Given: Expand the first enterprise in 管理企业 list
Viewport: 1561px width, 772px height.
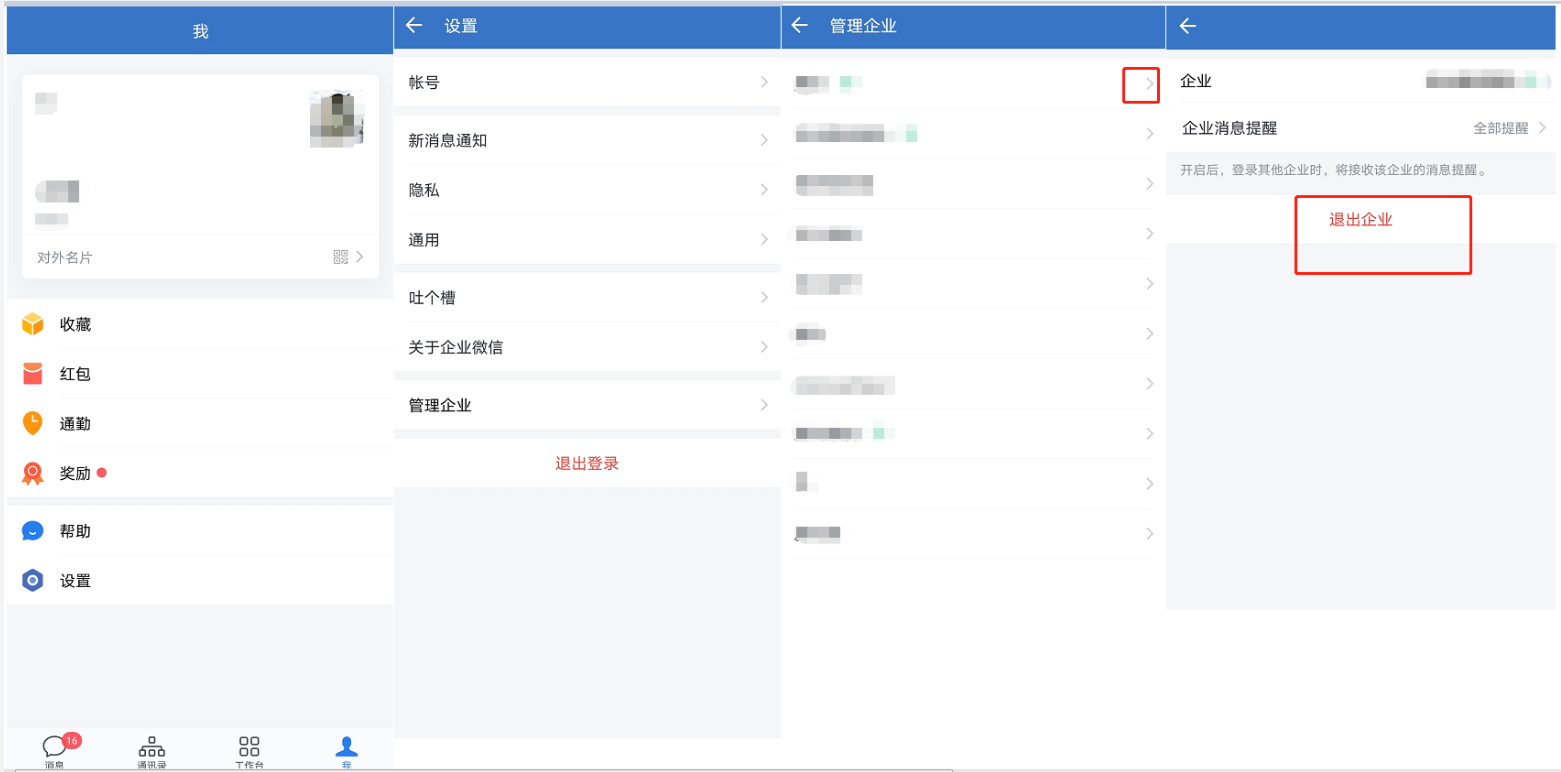Looking at the screenshot, I should 1140,85.
